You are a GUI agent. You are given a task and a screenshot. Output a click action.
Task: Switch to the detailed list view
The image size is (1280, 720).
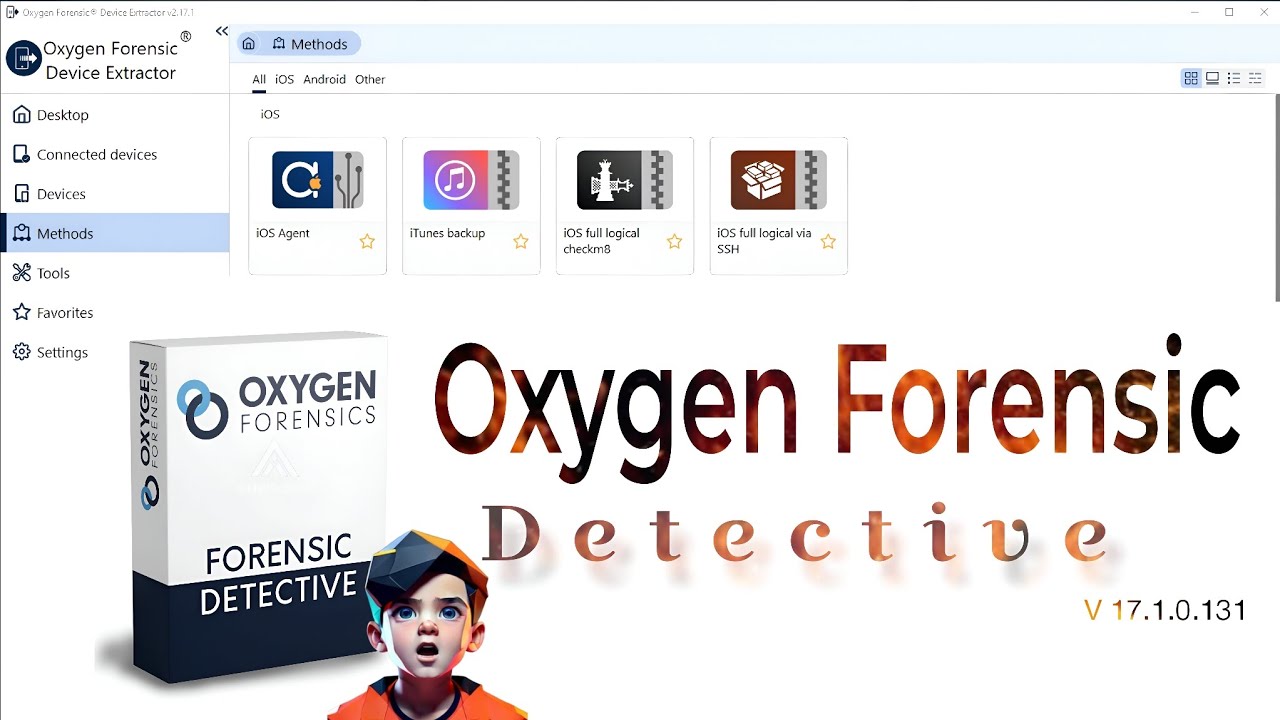(1255, 78)
